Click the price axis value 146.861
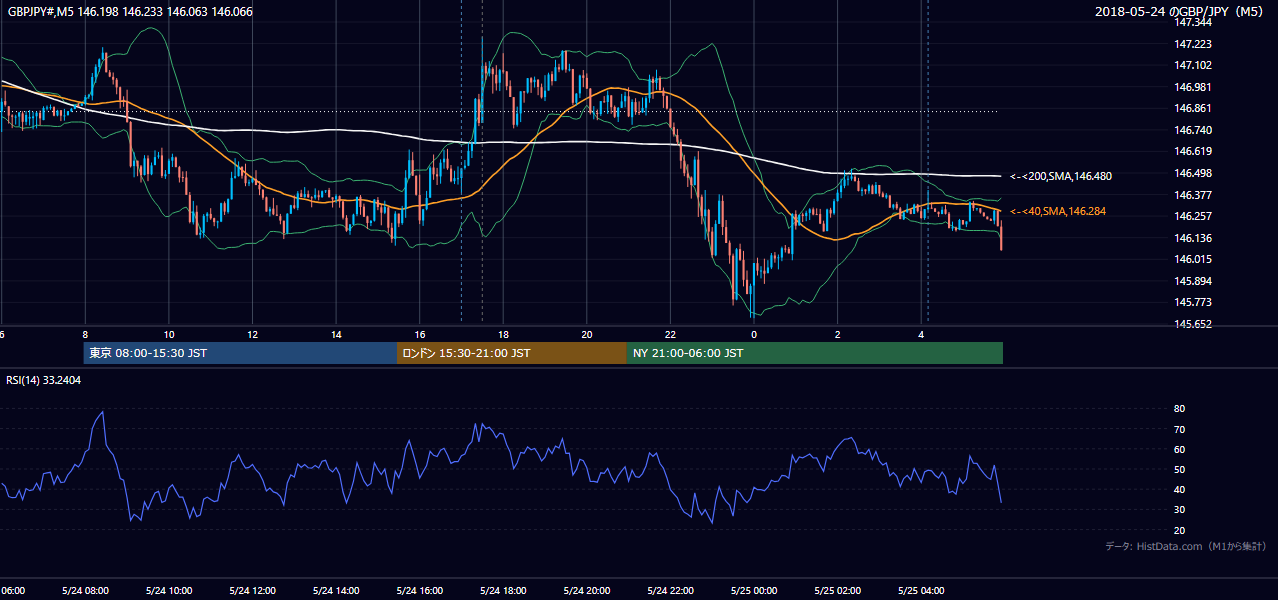The width and height of the screenshot is (1278, 600). pyautogui.click(x=1193, y=108)
